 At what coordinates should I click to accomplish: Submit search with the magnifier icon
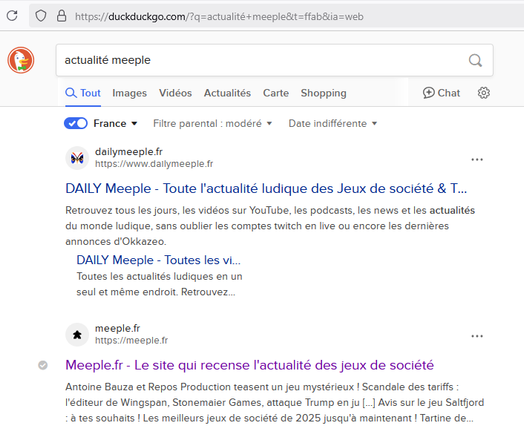tap(475, 60)
